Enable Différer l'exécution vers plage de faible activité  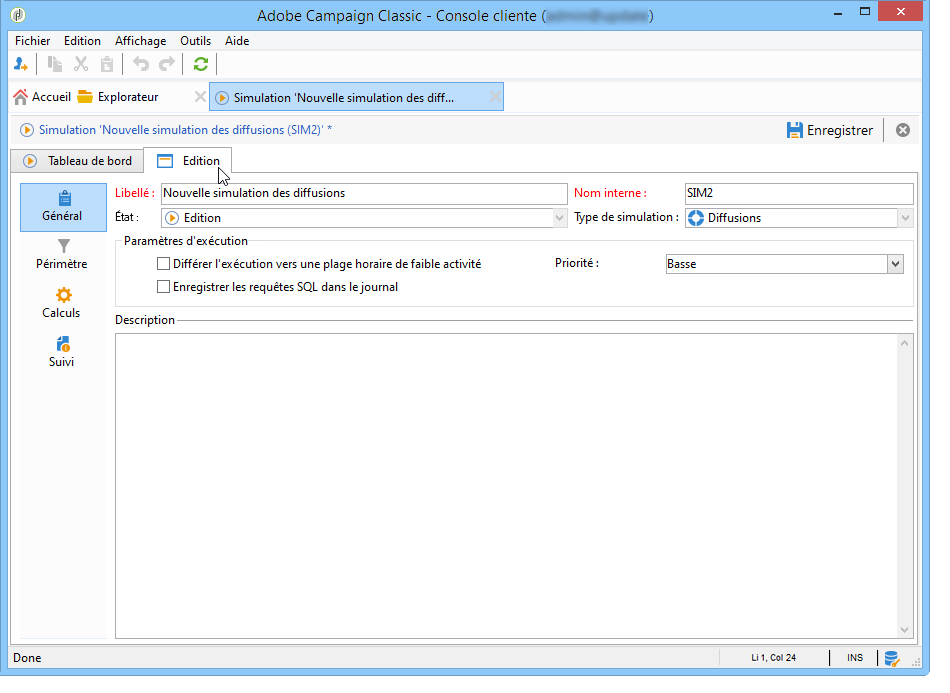[x=163, y=264]
